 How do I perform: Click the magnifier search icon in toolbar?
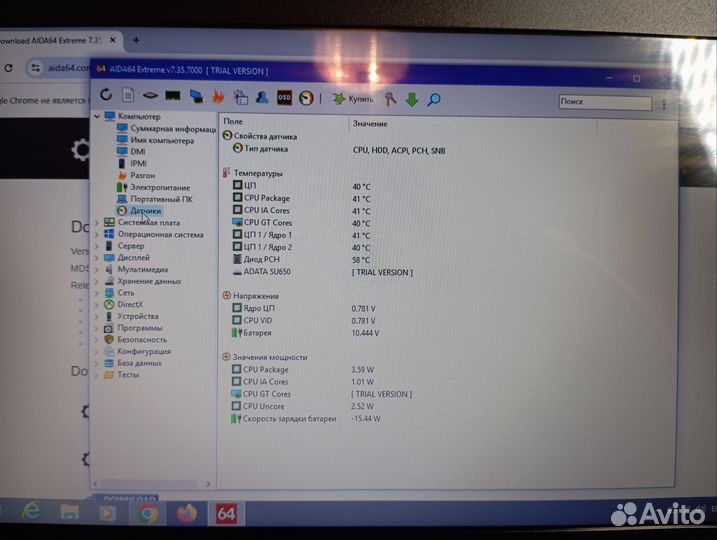point(433,100)
